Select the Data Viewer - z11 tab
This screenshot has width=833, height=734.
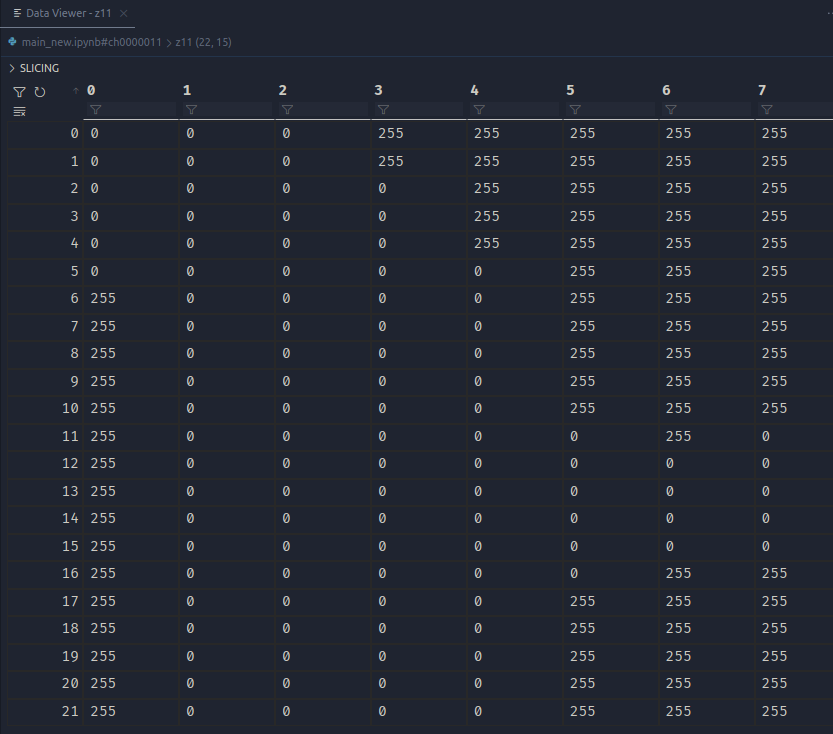point(68,13)
